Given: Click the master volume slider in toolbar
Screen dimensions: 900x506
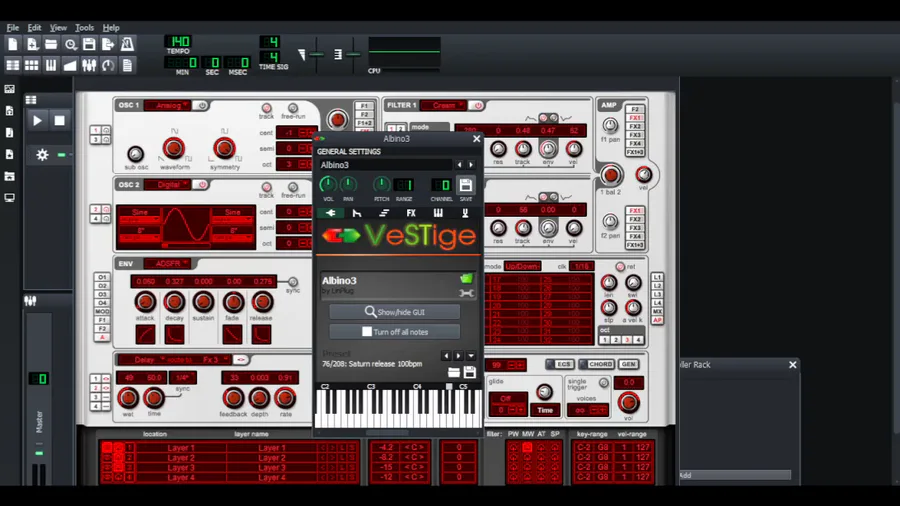Looking at the screenshot, I should click(x=317, y=55).
